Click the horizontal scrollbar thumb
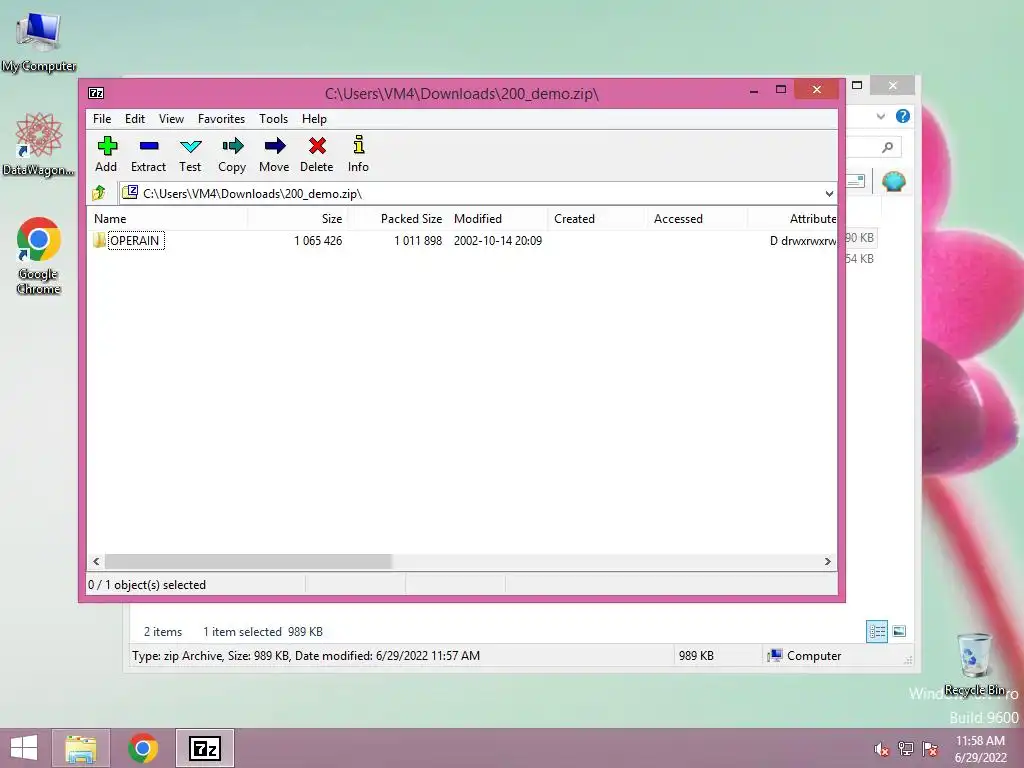This screenshot has height=768, width=1024. pyautogui.click(x=248, y=562)
